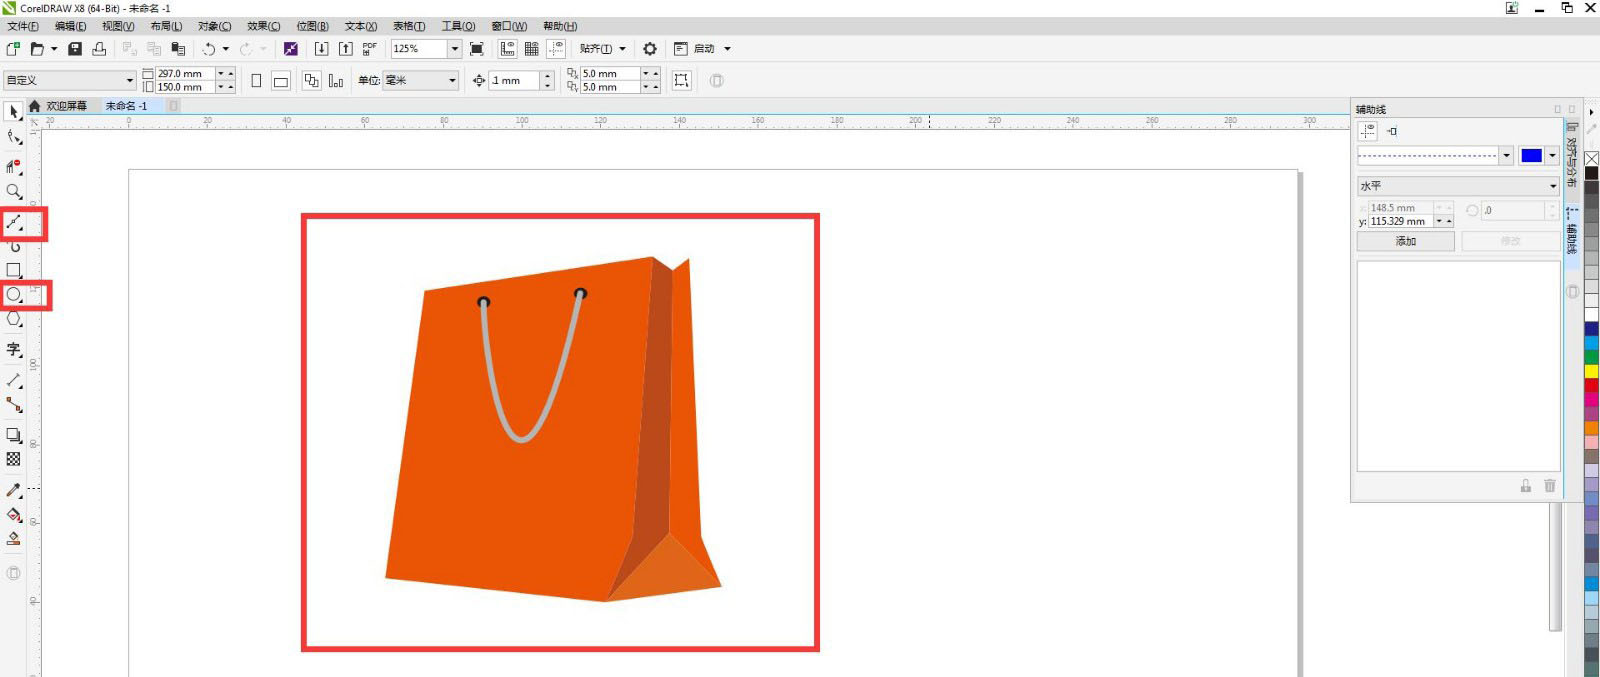
Task: Open the Options gear icon
Action: [650, 48]
